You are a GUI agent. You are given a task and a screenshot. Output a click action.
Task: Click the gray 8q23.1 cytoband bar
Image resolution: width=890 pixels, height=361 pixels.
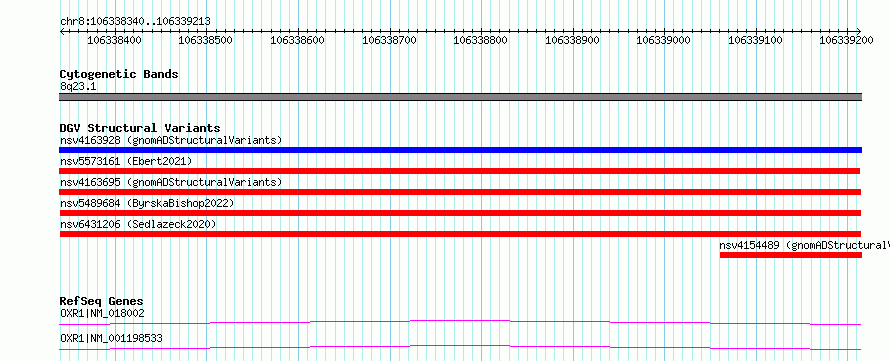461,97
